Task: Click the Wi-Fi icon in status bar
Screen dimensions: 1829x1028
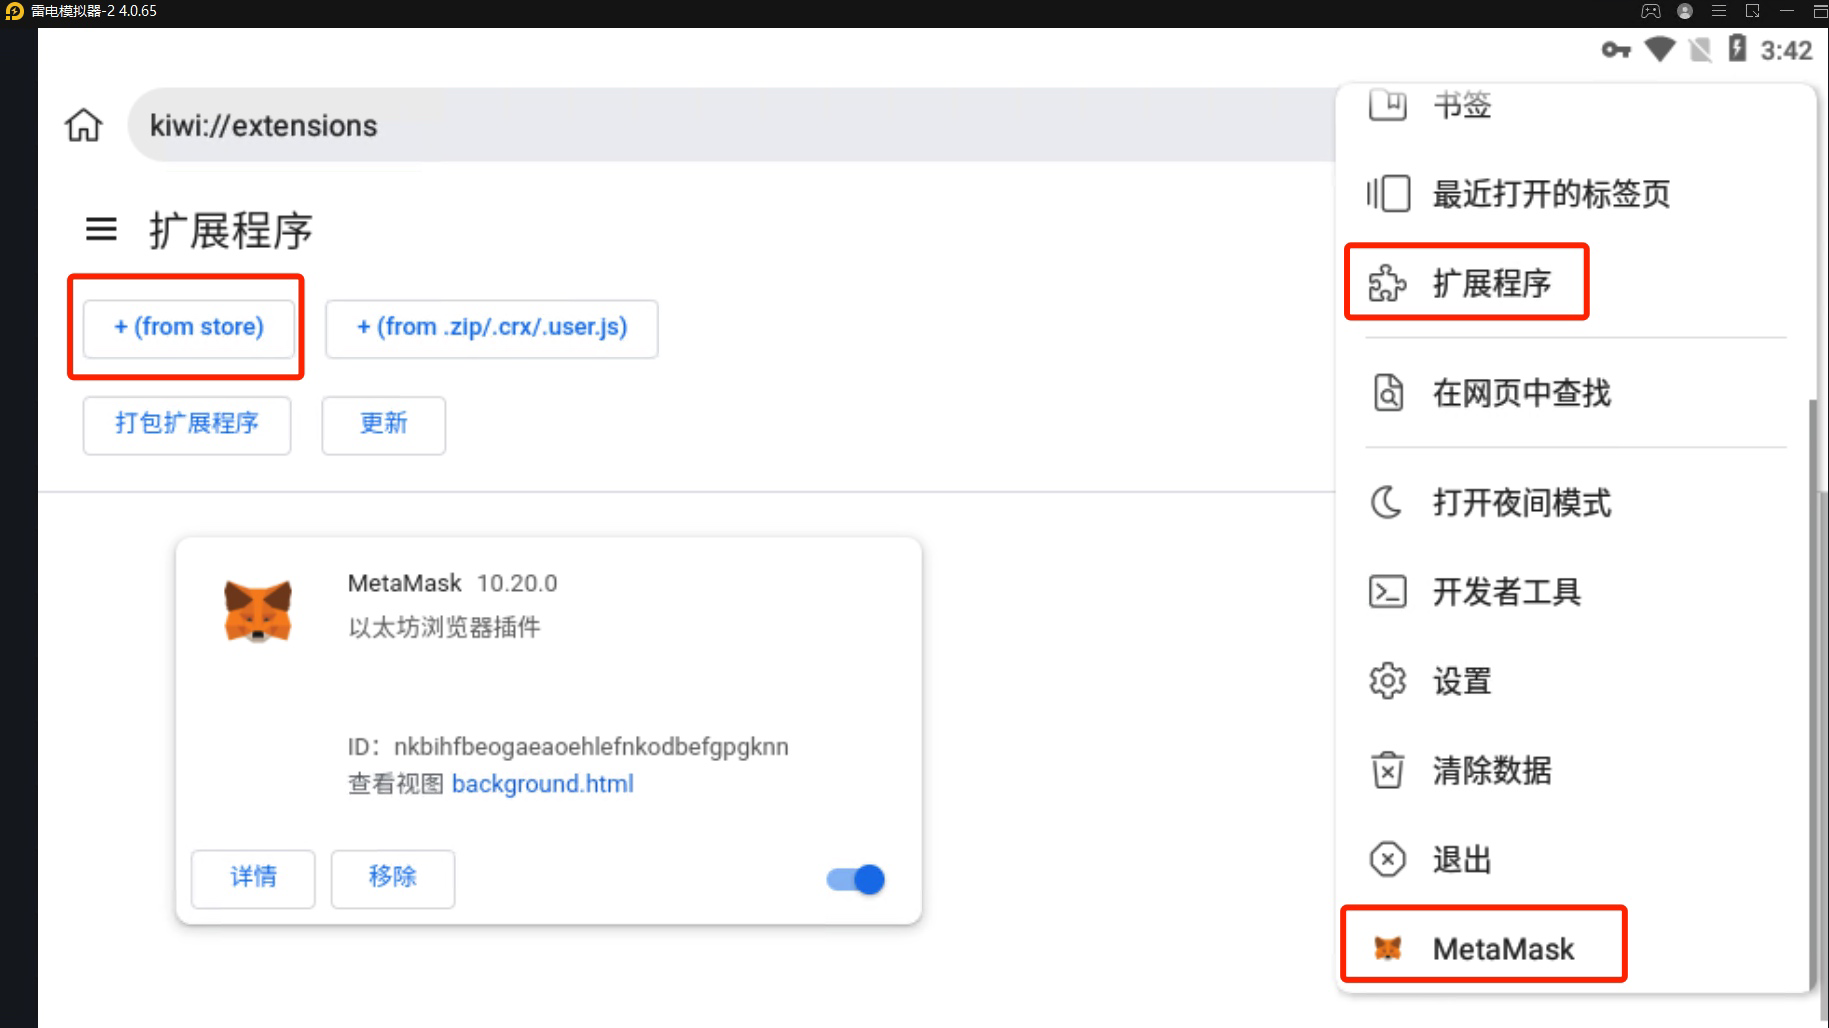Action: click(1660, 49)
